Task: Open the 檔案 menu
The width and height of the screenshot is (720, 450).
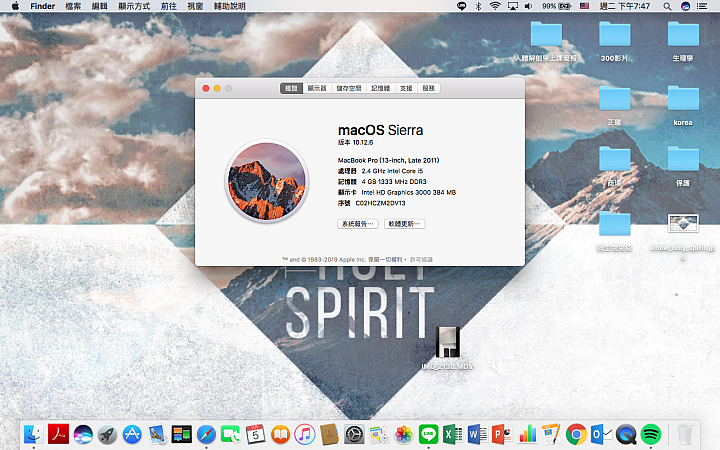Action: pyautogui.click(x=73, y=6)
